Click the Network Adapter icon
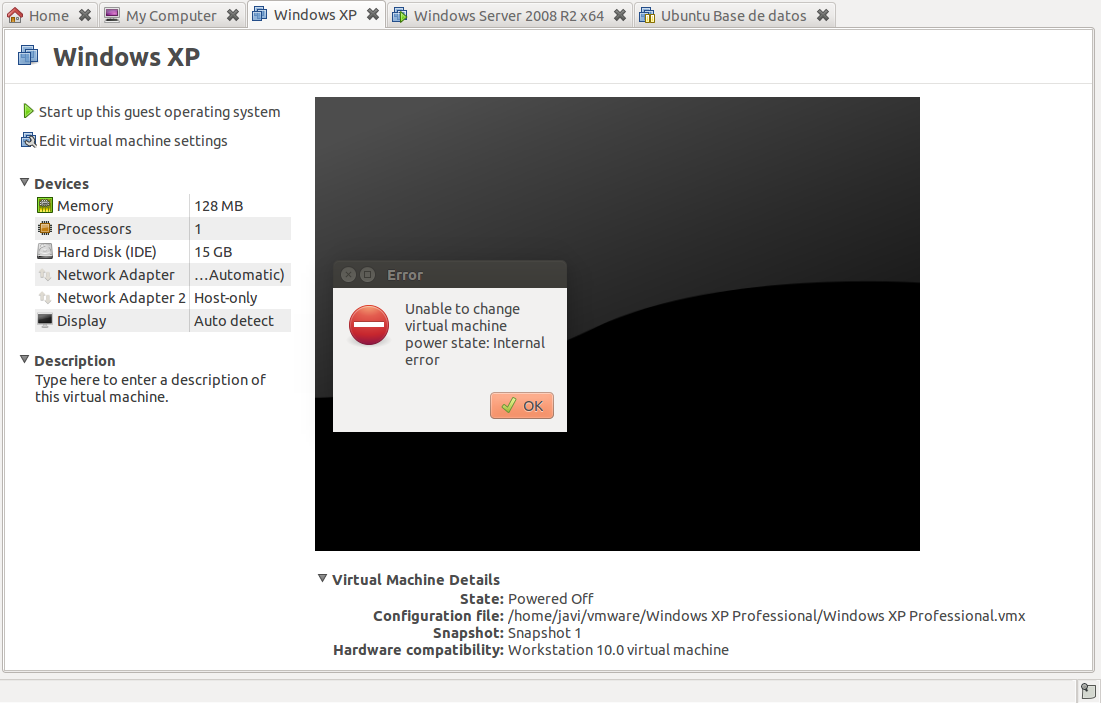 45,274
